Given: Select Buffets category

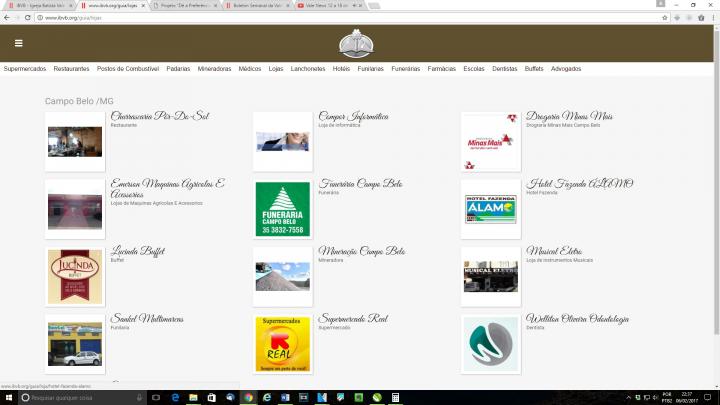Looking at the screenshot, I should (x=534, y=69).
